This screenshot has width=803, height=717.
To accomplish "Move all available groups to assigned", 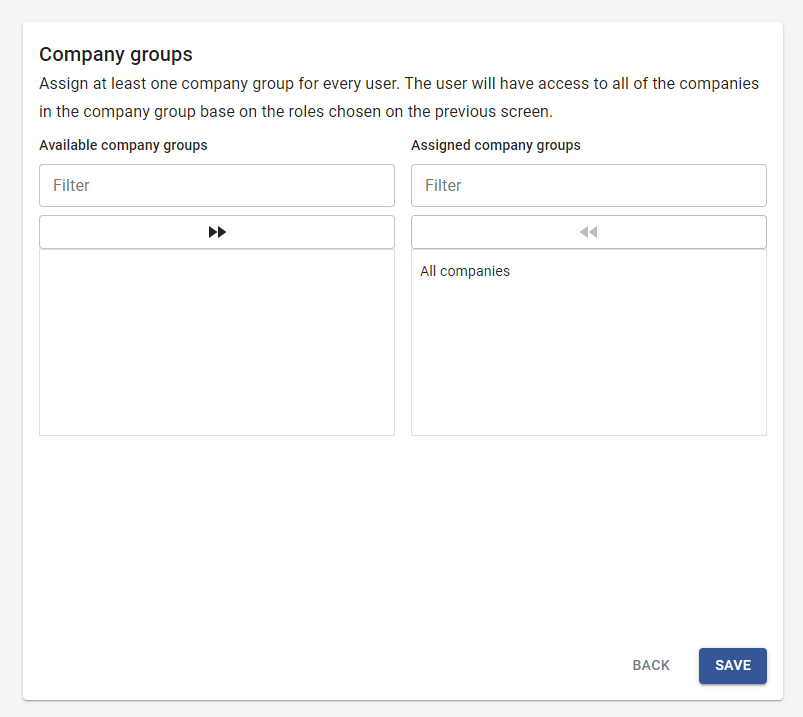I will click(217, 232).
